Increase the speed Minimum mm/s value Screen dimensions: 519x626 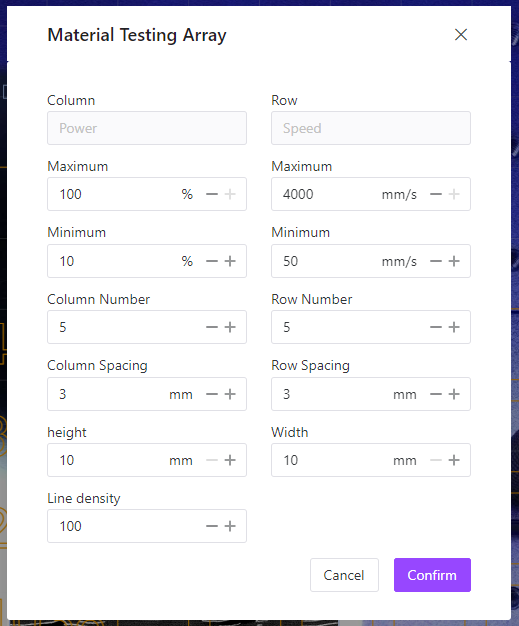point(454,261)
